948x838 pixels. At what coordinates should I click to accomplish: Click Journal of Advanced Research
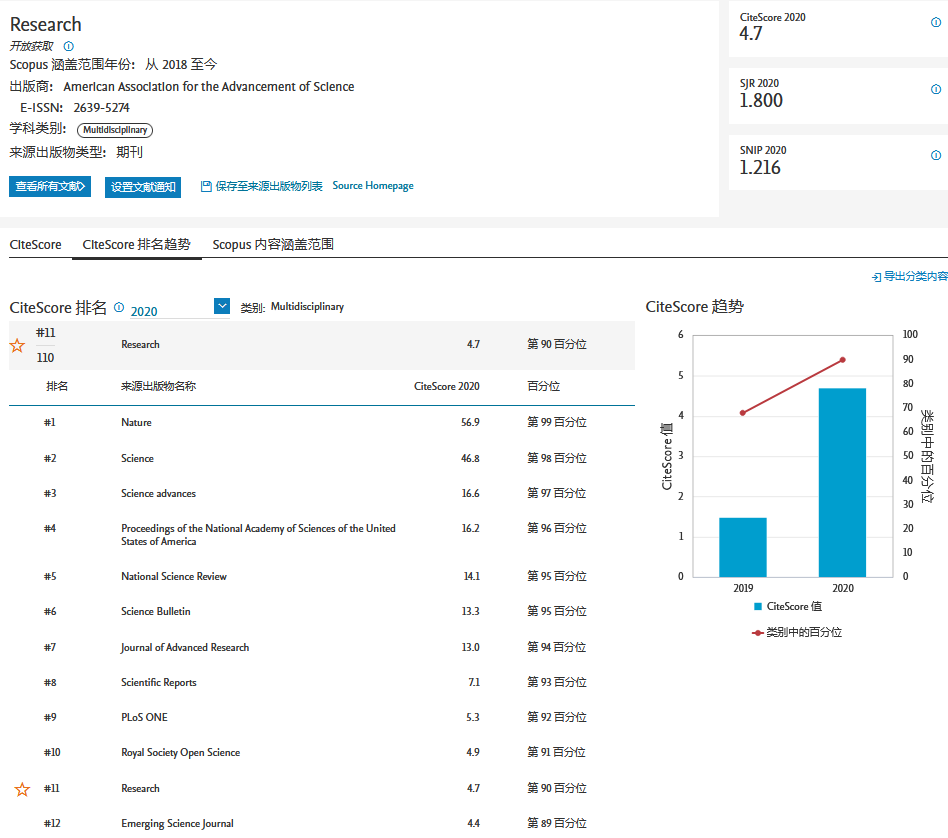click(x=185, y=647)
